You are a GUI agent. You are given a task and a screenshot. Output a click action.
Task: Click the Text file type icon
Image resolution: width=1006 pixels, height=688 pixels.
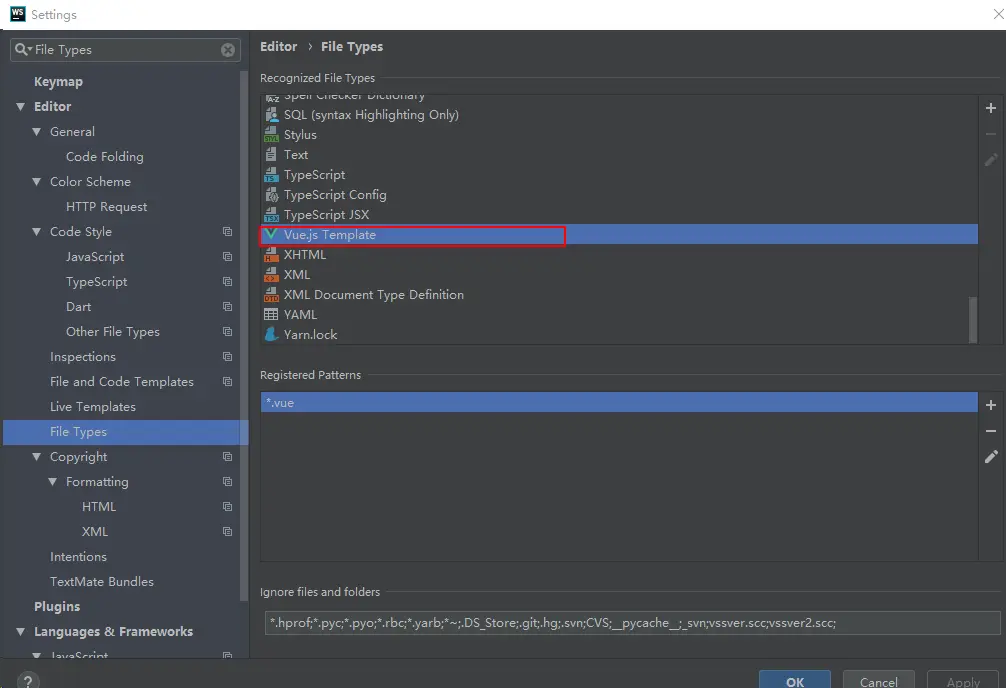(x=271, y=155)
